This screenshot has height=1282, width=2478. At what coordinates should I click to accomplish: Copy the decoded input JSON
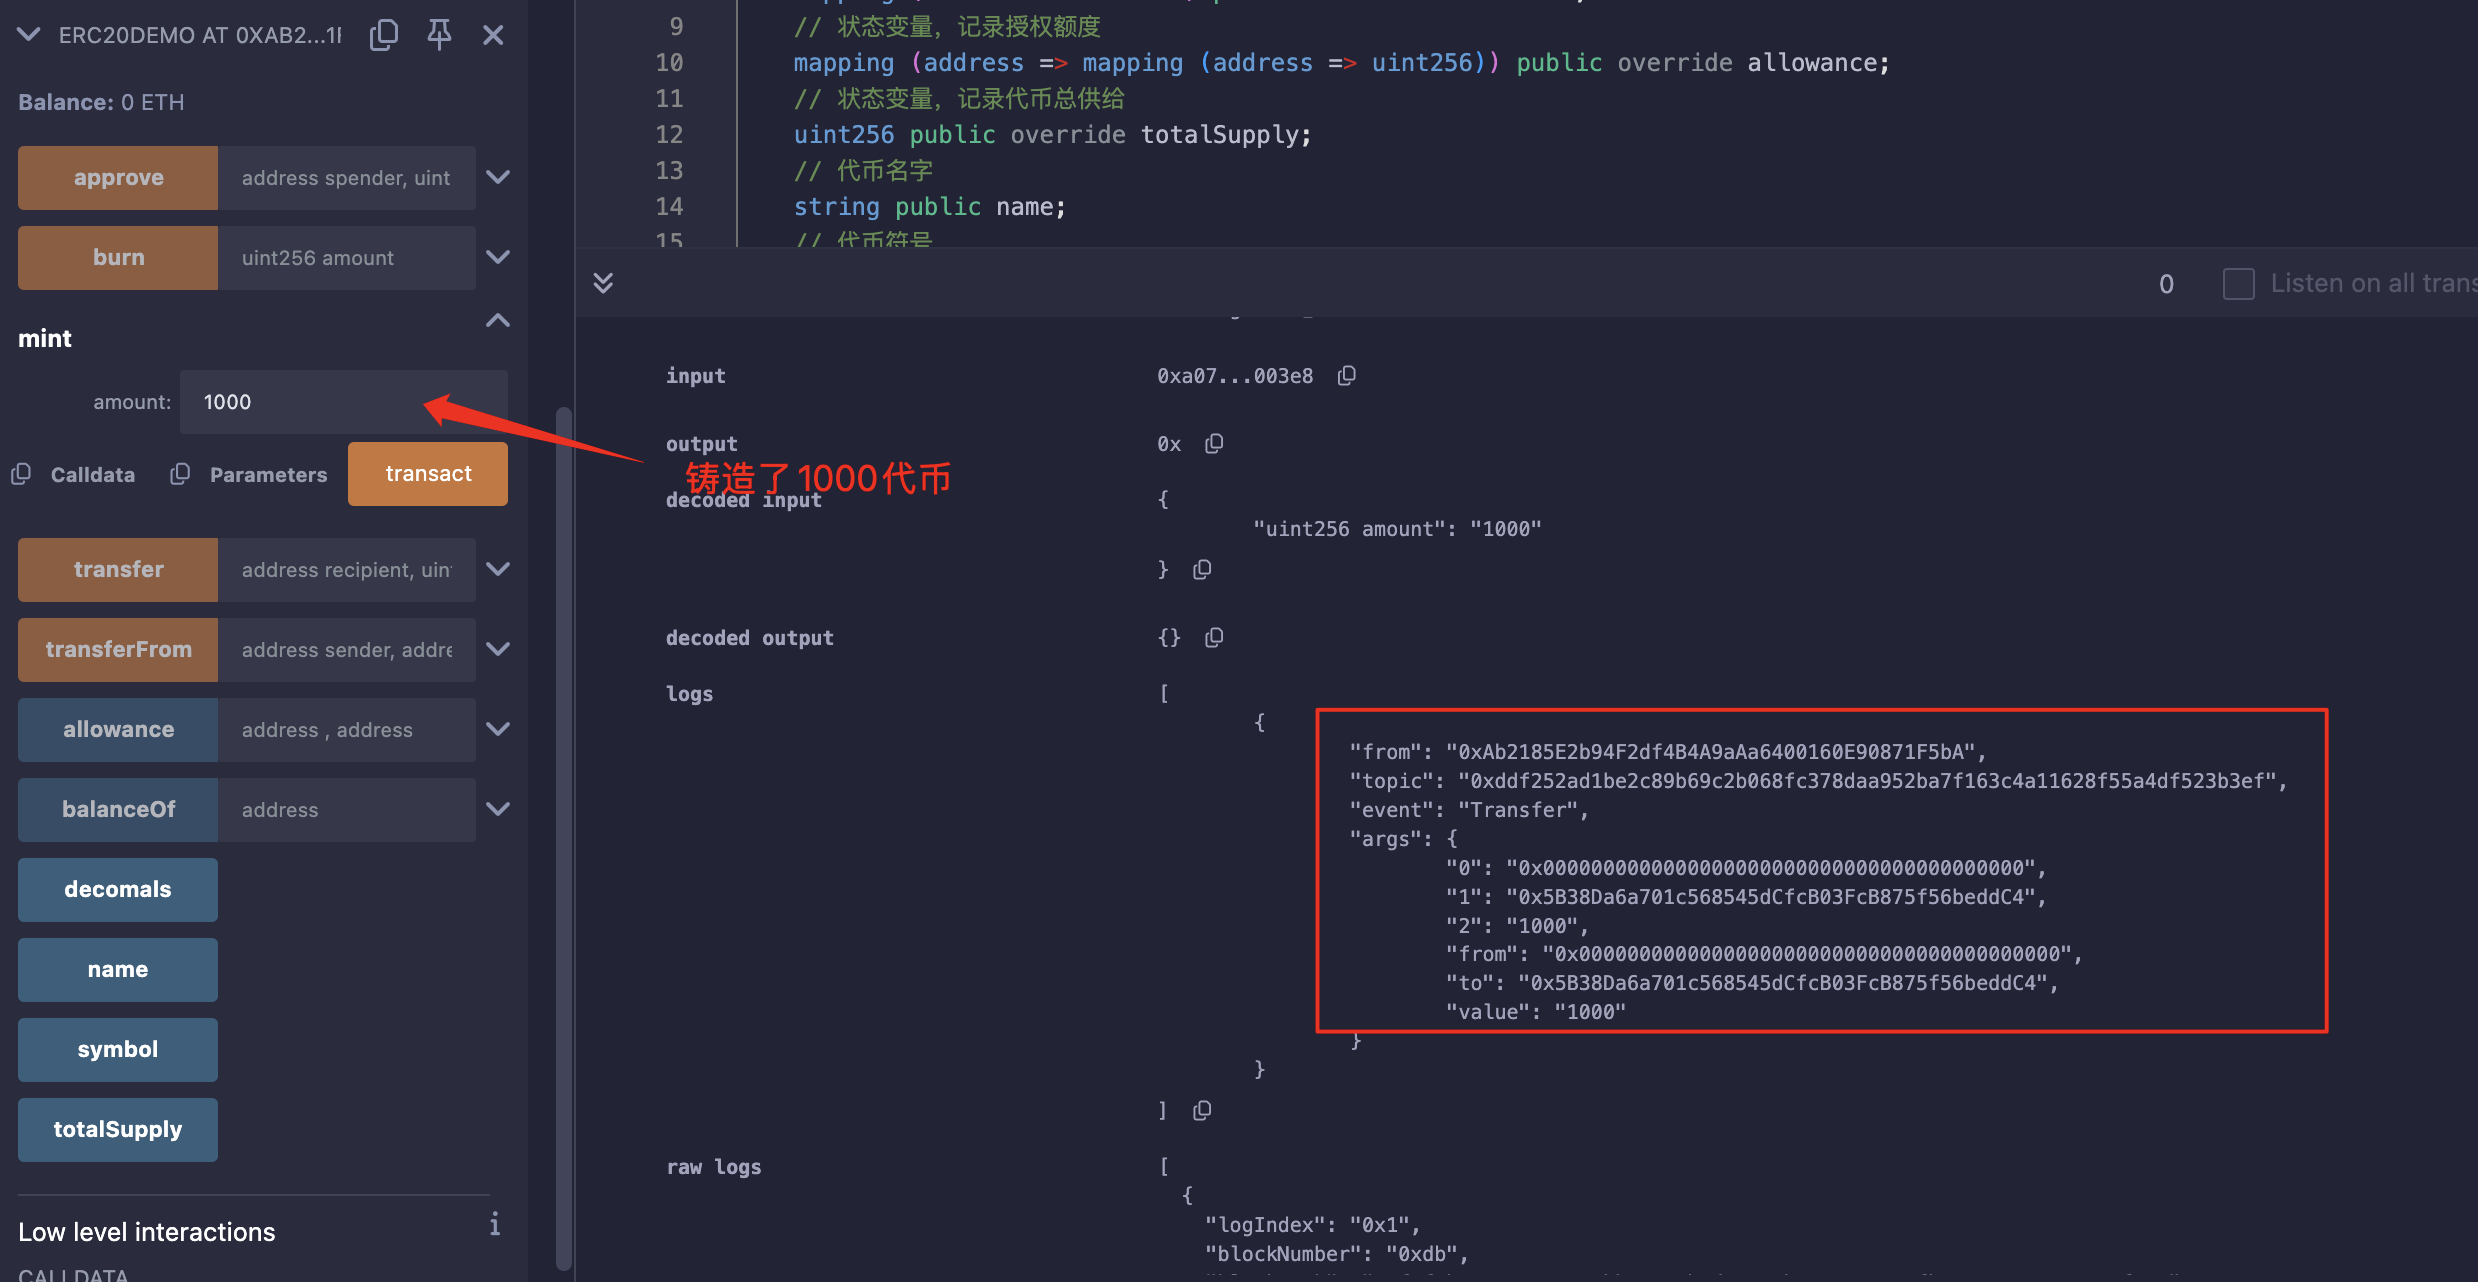[x=1202, y=570]
